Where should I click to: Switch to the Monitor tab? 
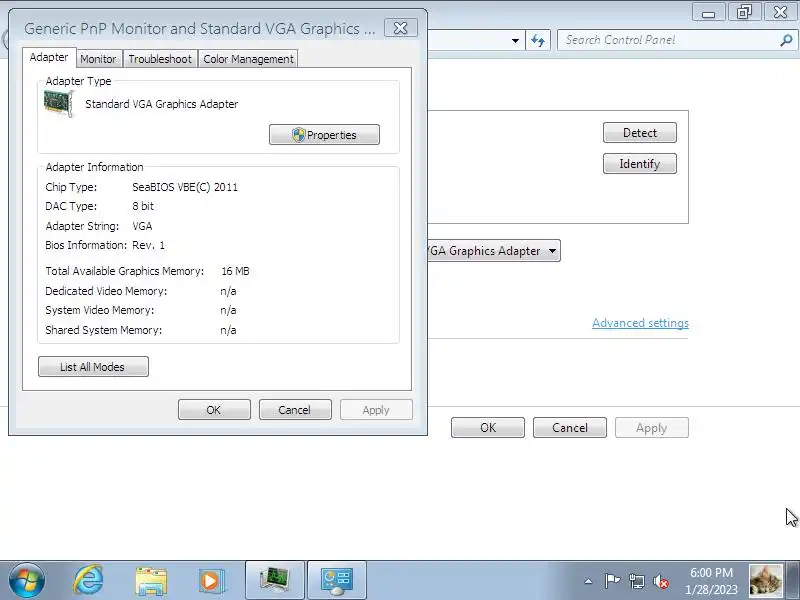pyautogui.click(x=98, y=59)
